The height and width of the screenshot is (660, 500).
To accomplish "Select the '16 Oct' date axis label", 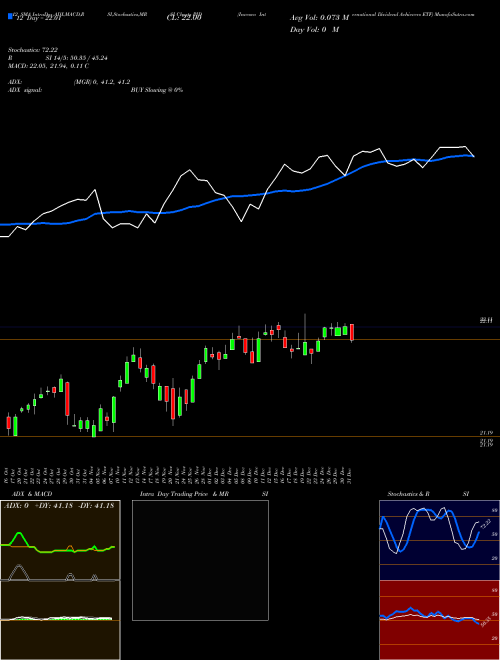I will [8, 475].
